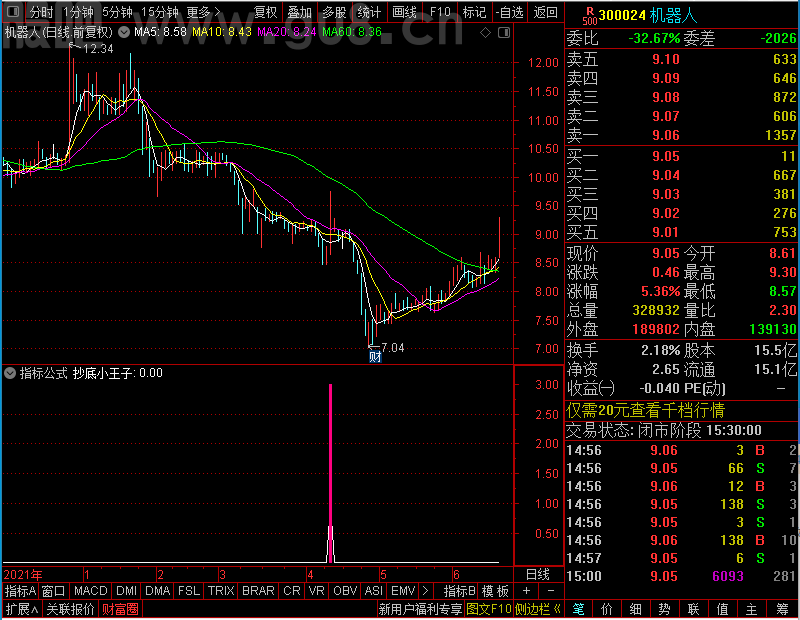Select the 细 detail tab
Image resolution: width=800 pixels, height=620 pixels.
point(636,609)
